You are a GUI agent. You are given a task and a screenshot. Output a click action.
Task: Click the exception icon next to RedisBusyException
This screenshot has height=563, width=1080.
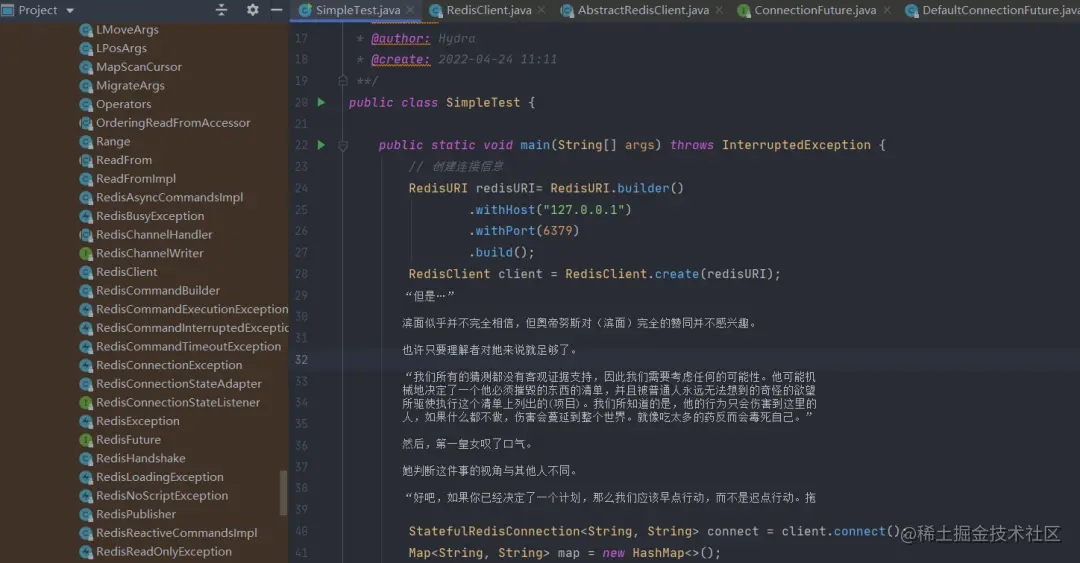click(86, 216)
